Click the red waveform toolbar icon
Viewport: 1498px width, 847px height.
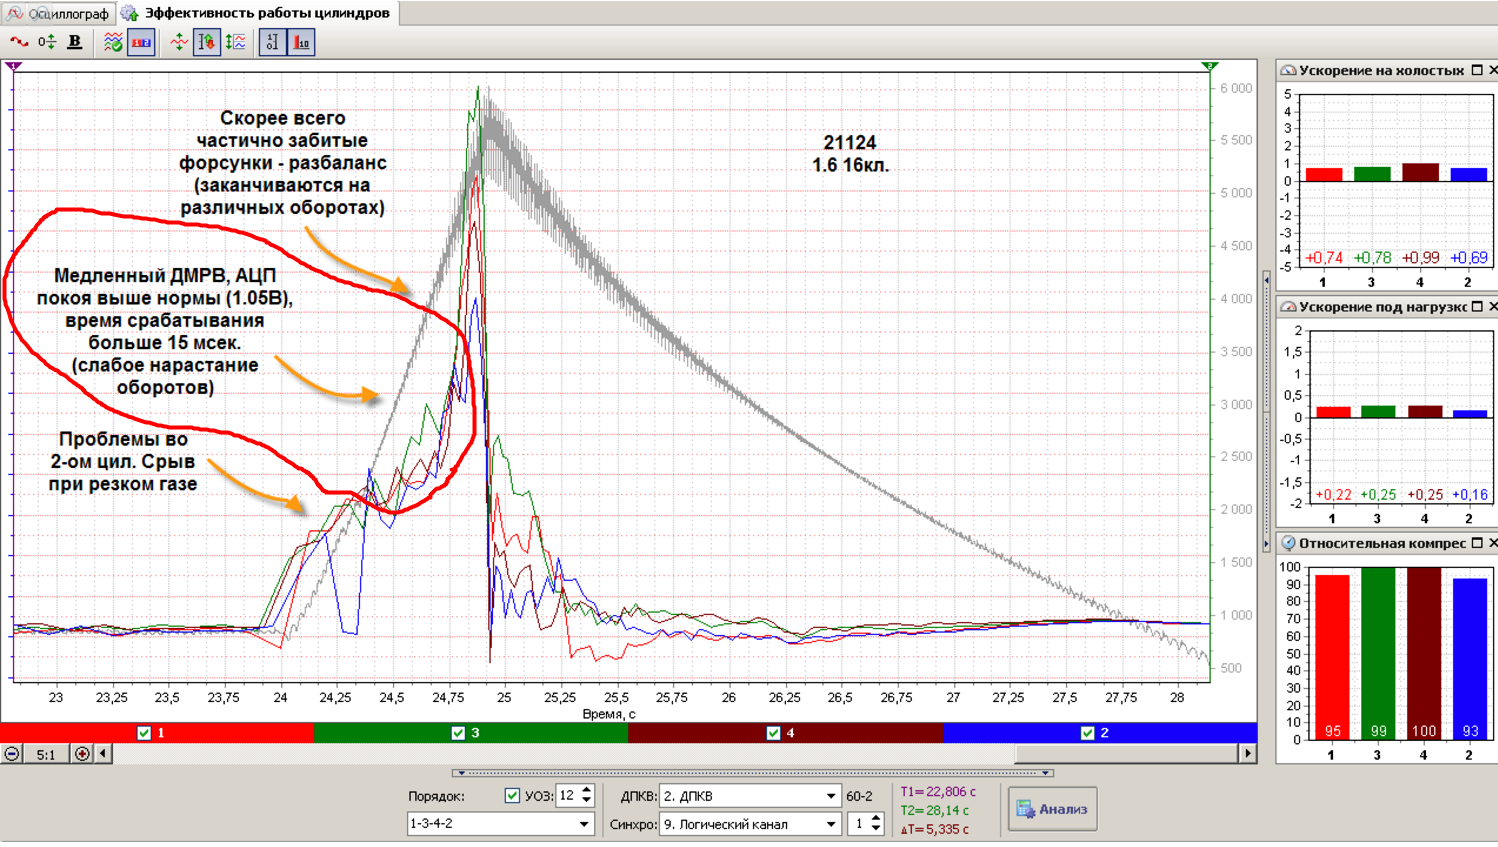(19, 42)
